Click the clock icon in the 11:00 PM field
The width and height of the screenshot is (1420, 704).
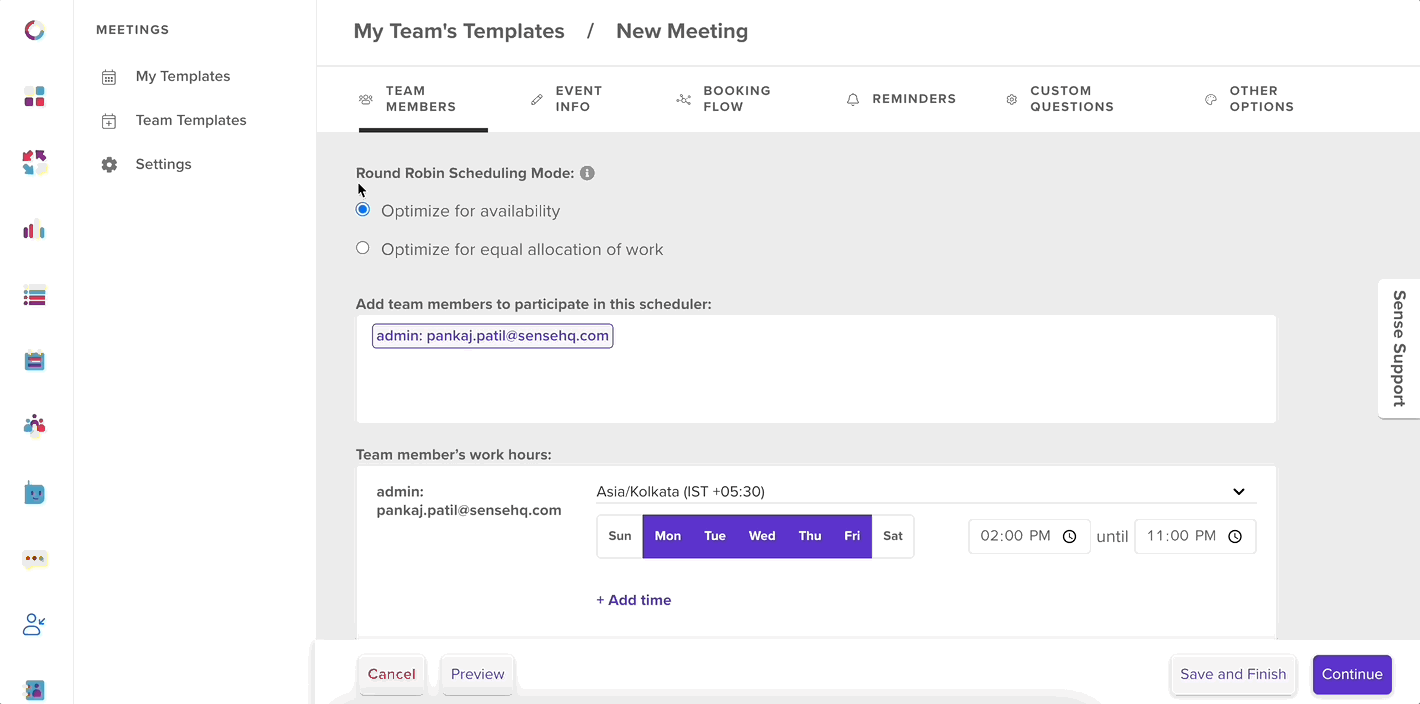click(1235, 536)
